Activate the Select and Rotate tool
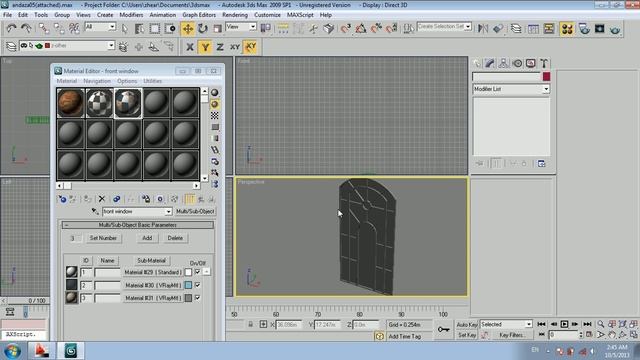640x360 pixels. [203, 28]
